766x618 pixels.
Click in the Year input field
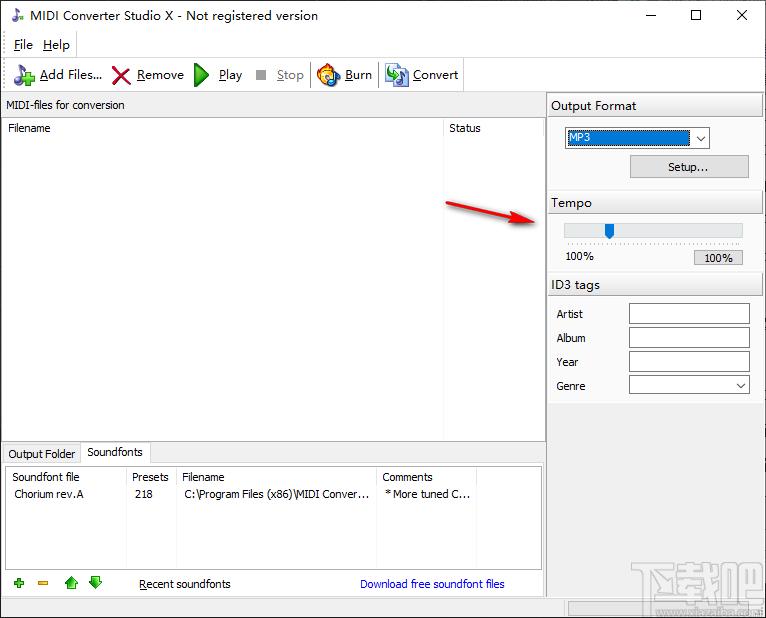click(689, 362)
